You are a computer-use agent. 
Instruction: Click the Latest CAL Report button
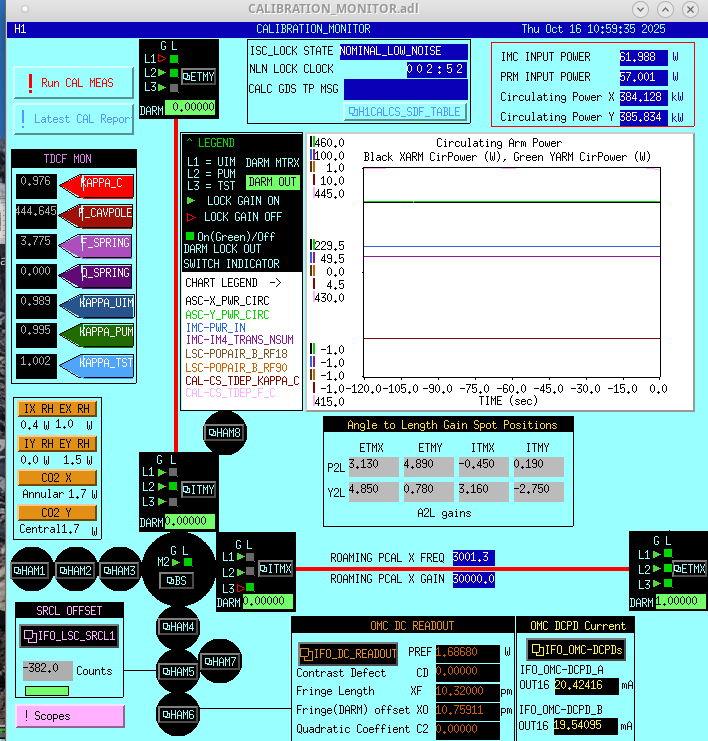pos(74,119)
